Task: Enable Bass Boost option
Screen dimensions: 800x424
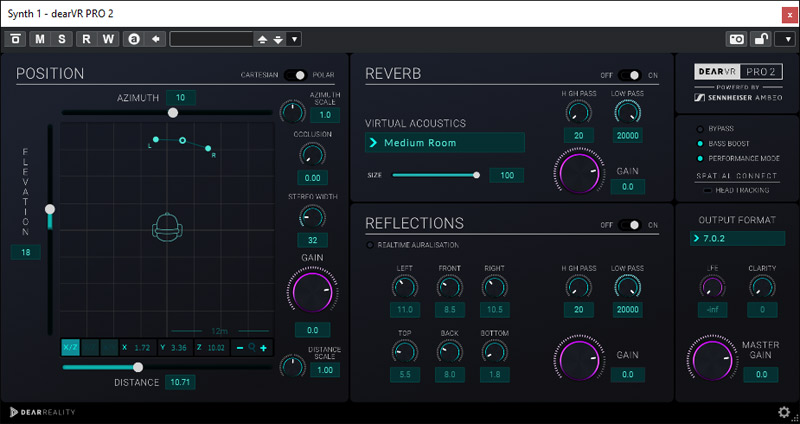Action: 700,143
